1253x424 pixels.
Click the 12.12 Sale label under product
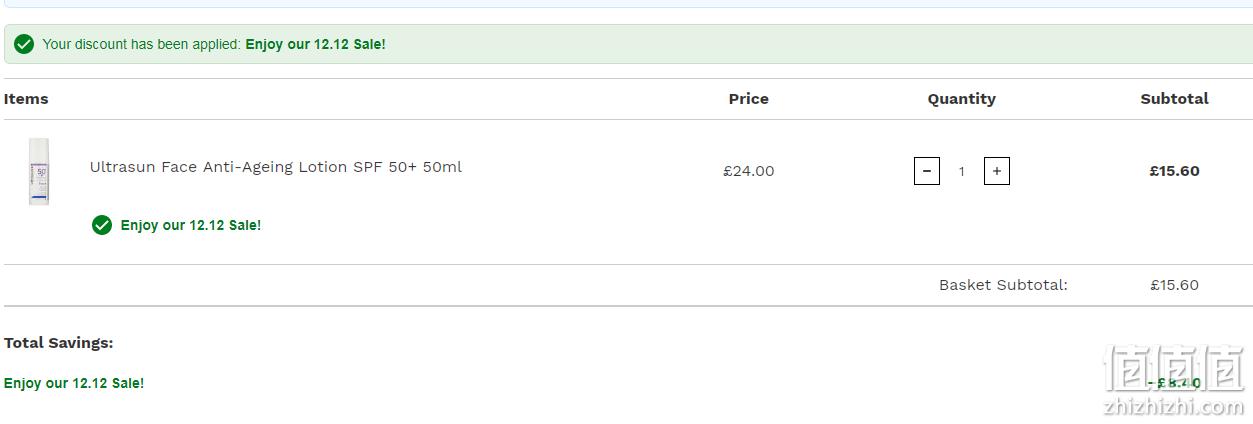(191, 225)
